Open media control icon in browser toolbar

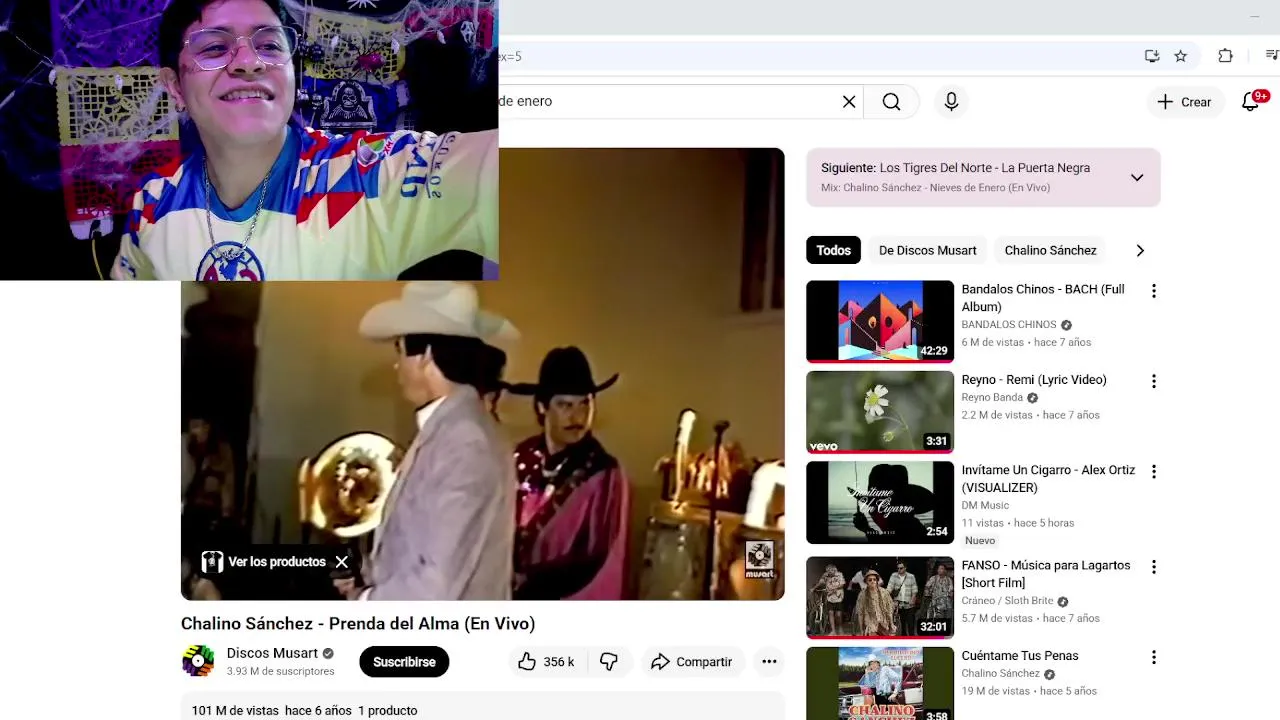pyautogui.click(x=1272, y=56)
